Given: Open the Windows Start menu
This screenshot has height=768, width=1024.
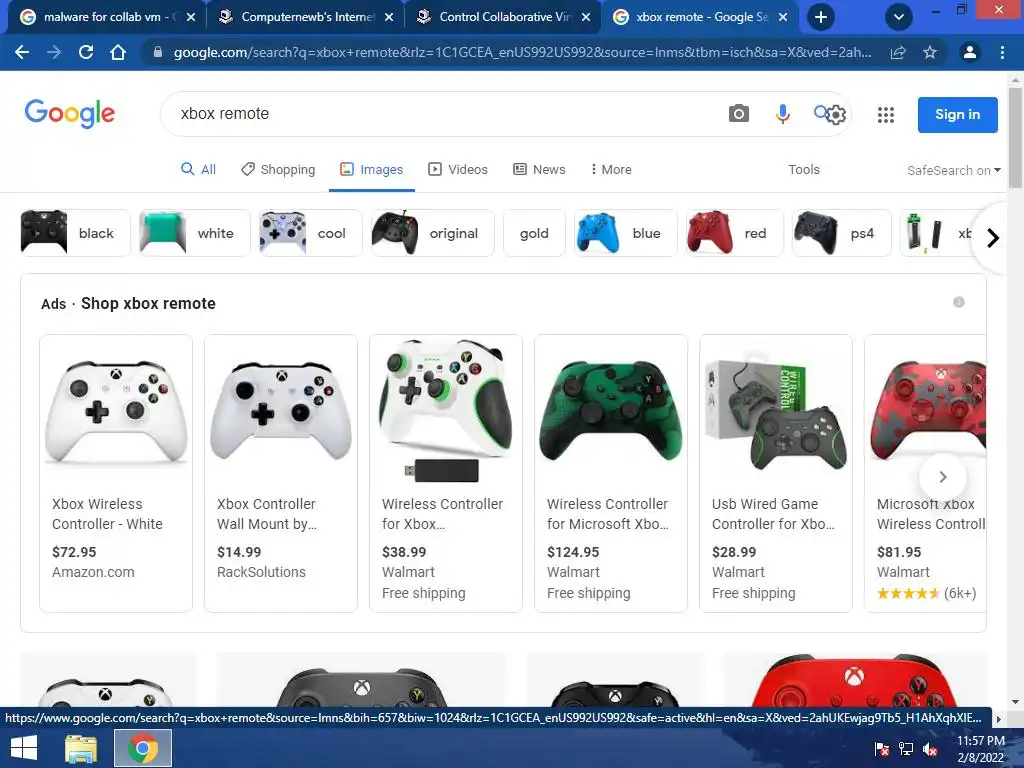Looking at the screenshot, I should (x=24, y=748).
